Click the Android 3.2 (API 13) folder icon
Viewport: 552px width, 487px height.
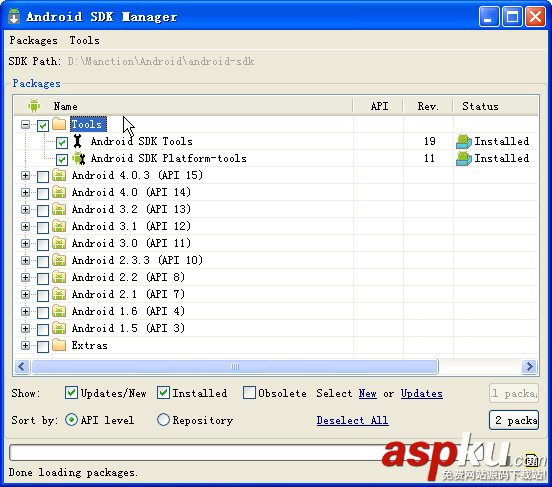click(59, 209)
